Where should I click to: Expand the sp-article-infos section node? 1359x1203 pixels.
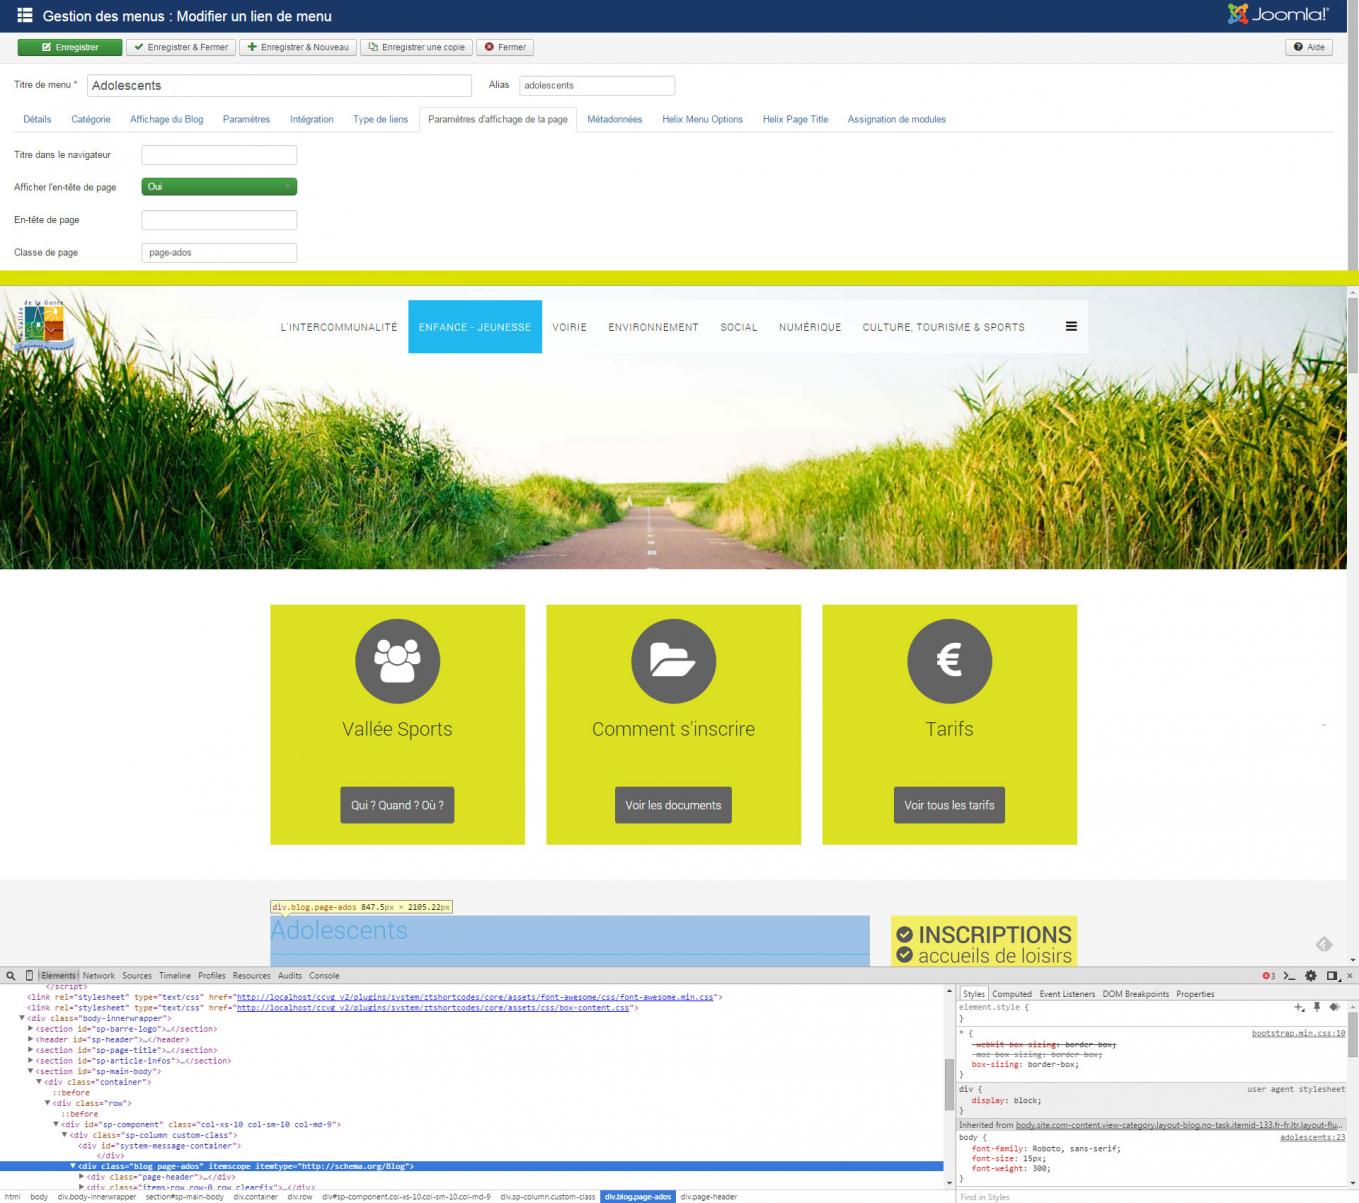click(x=30, y=1061)
